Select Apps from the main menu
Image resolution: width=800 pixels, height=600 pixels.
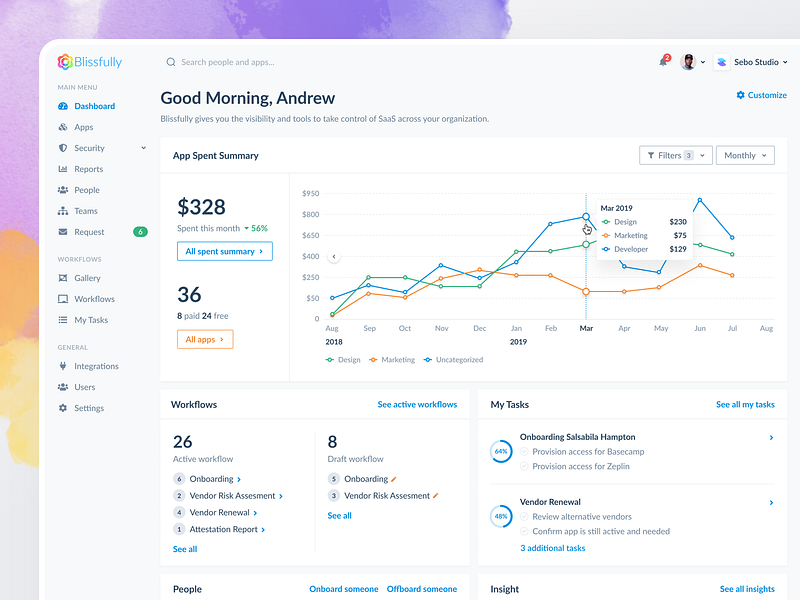point(63,127)
